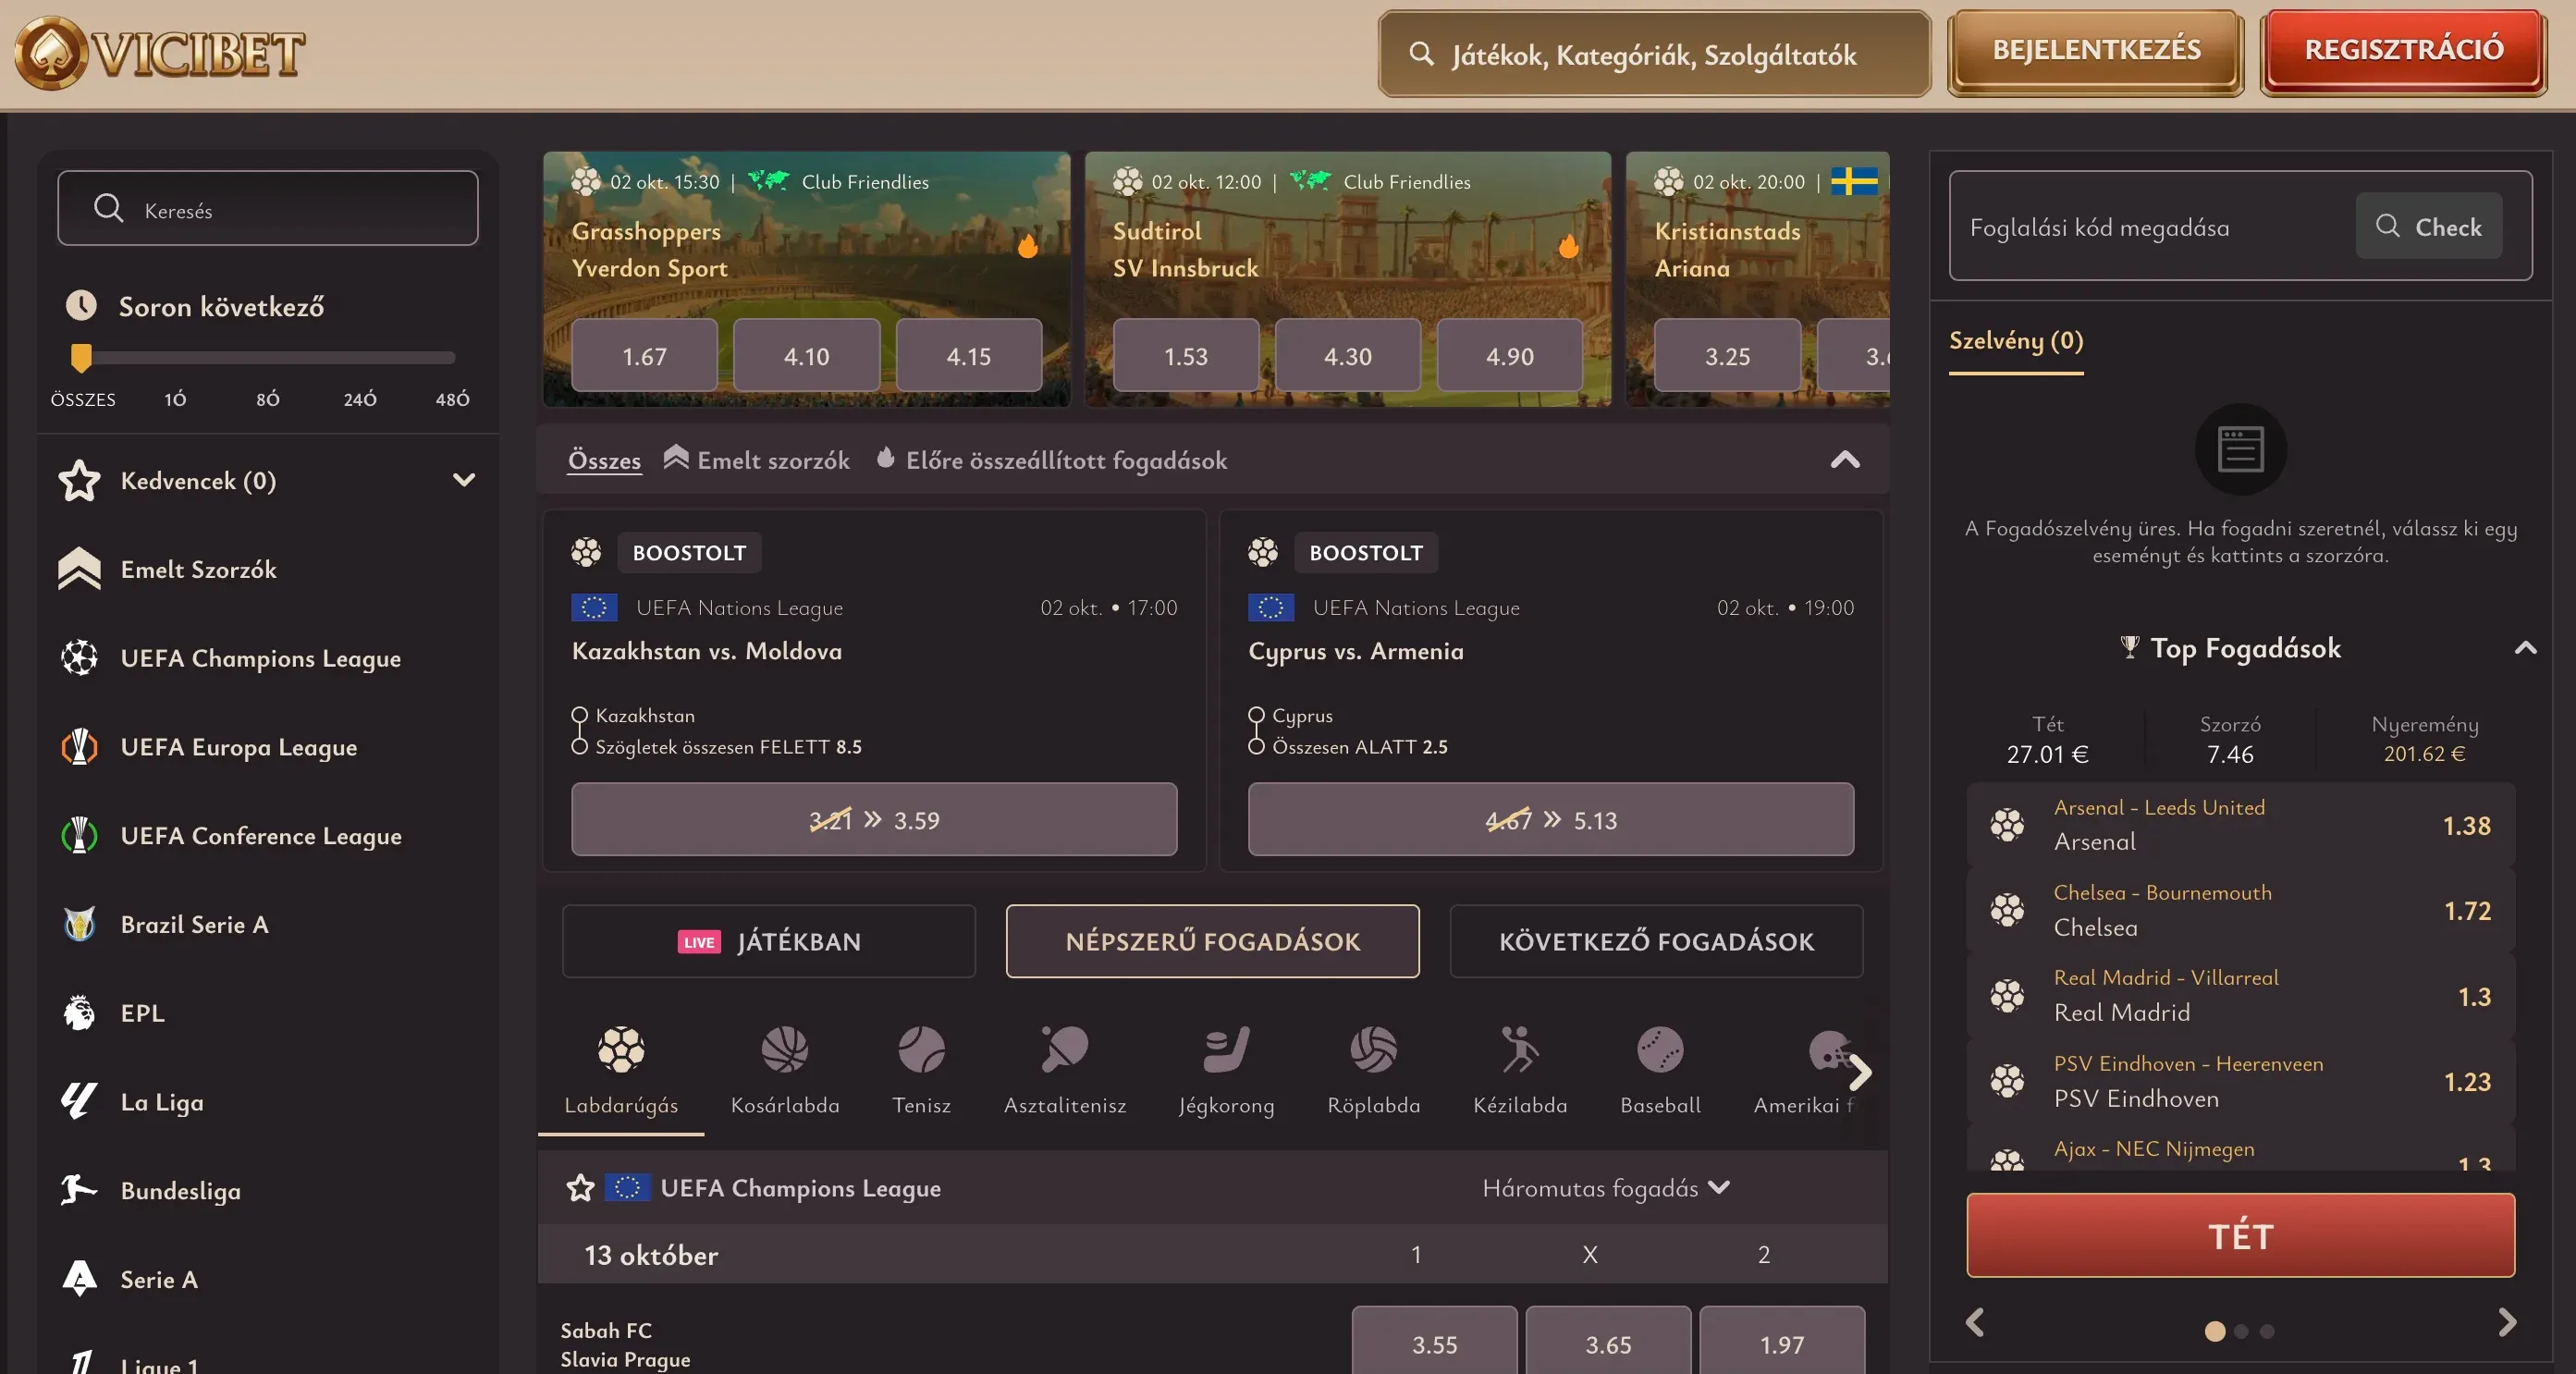Switch to the Összes tab
2576x1374 pixels.
pyautogui.click(x=604, y=460)
